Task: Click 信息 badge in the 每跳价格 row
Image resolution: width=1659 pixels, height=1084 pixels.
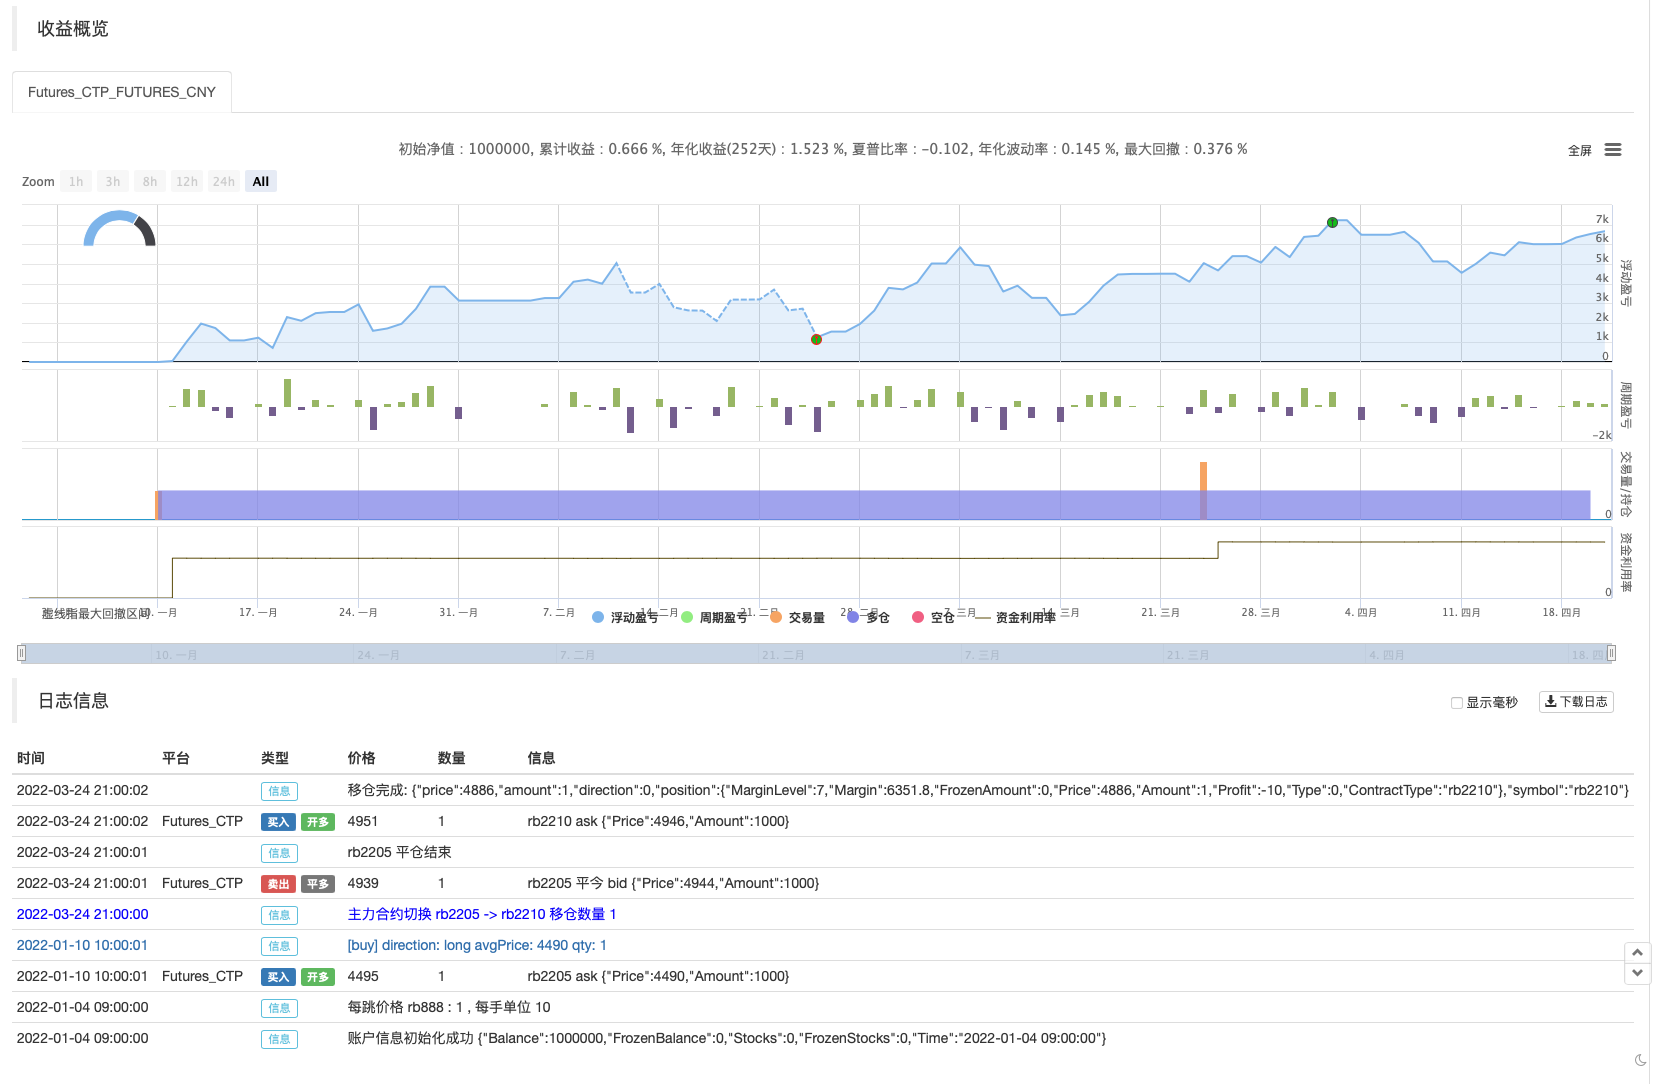Action: (x=279, y=1008)
